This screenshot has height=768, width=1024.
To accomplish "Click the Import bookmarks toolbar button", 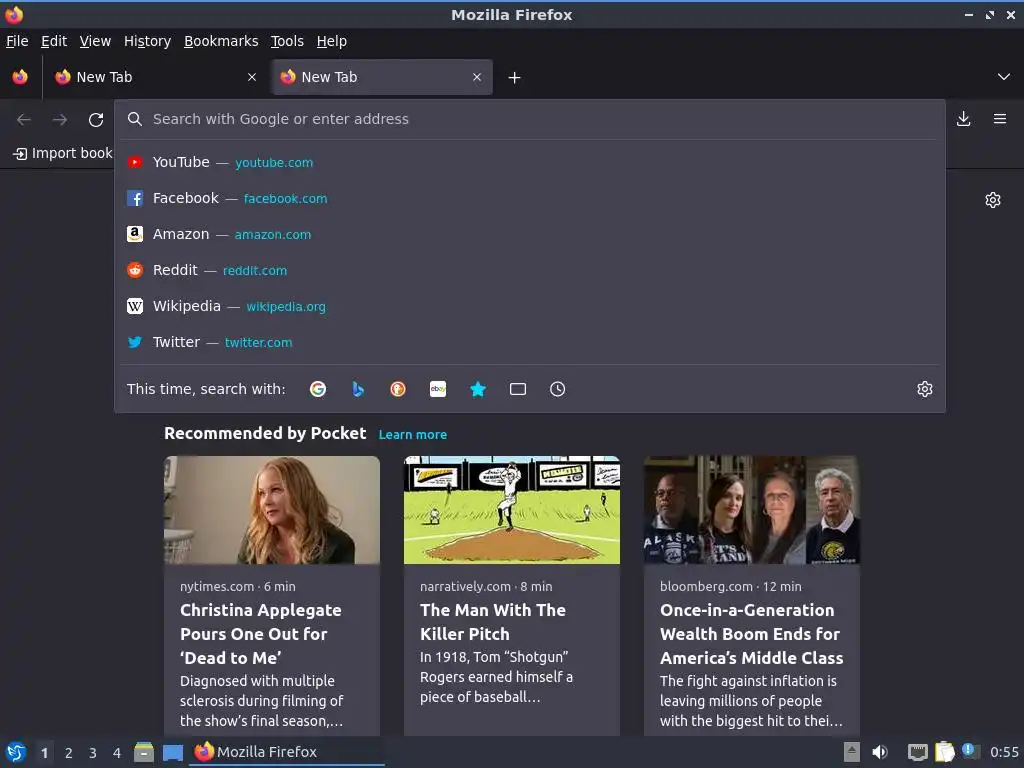I will click(63, 153).
